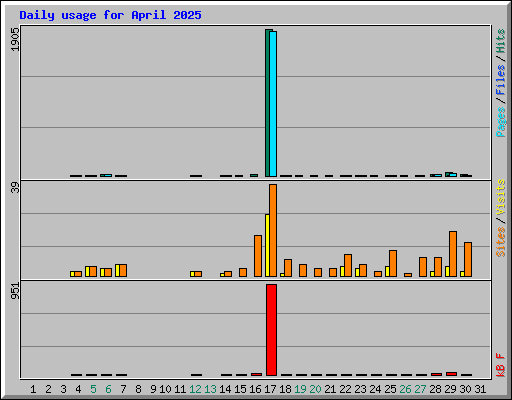Click green weekend day 12 on the axis

click(195, 389)
